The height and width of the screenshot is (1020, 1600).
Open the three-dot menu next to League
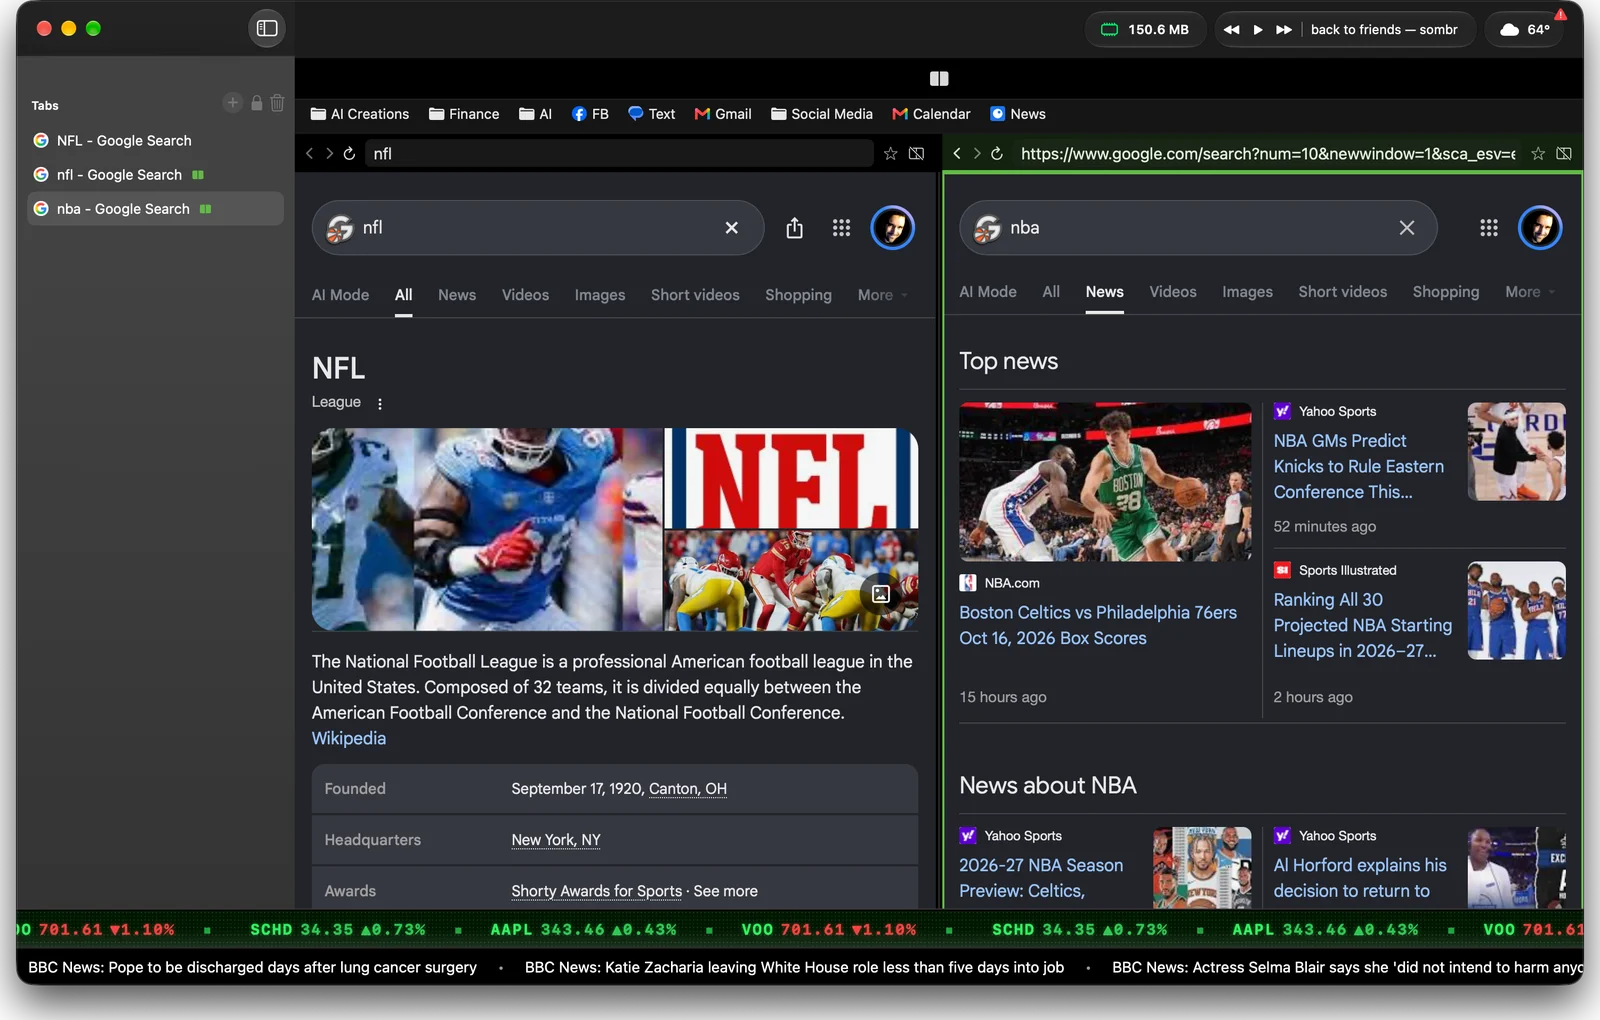tap(380, 404)
